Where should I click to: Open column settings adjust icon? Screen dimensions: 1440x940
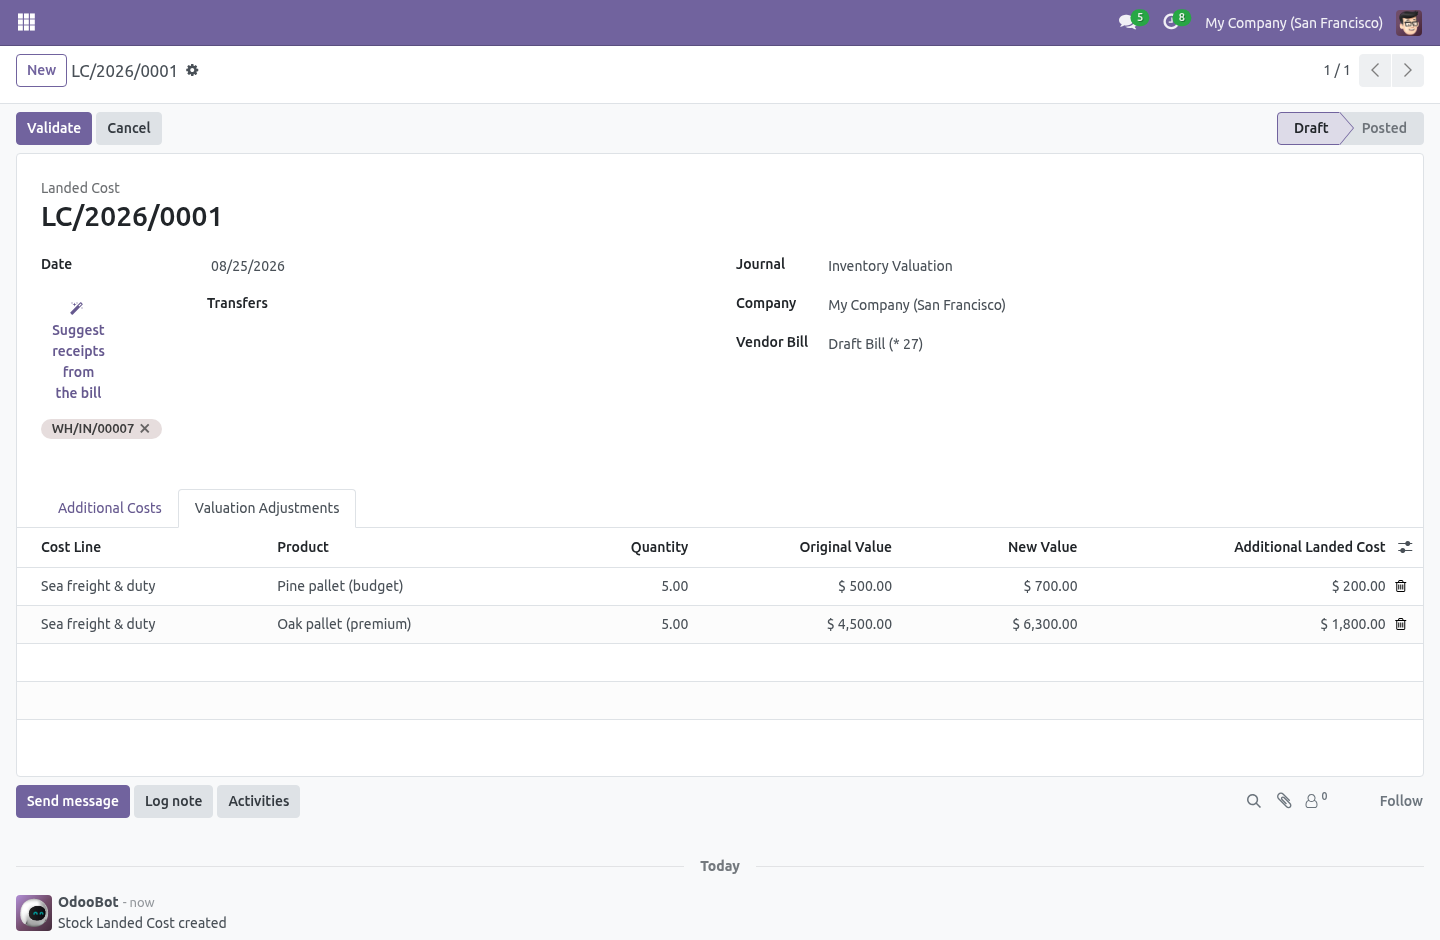1405,547
